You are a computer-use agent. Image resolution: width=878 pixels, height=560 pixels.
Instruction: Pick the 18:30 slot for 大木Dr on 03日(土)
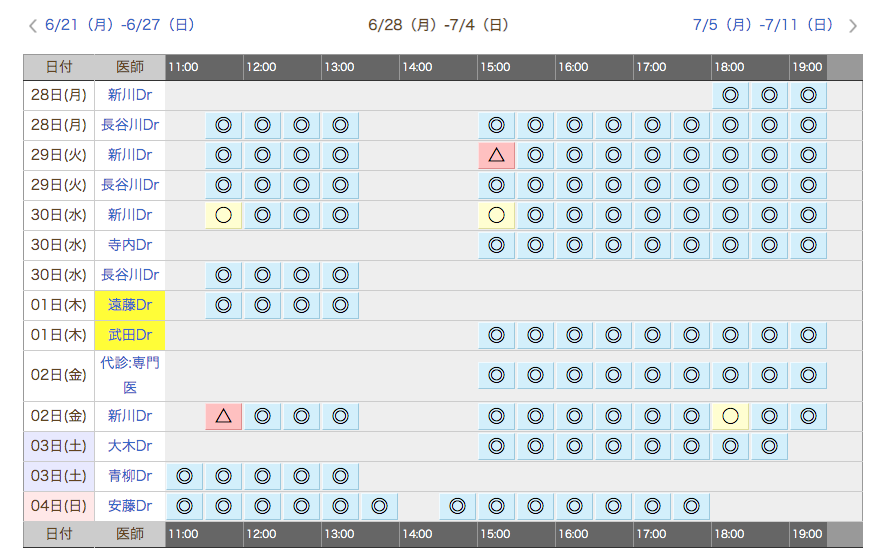click(x=769, y=446)
